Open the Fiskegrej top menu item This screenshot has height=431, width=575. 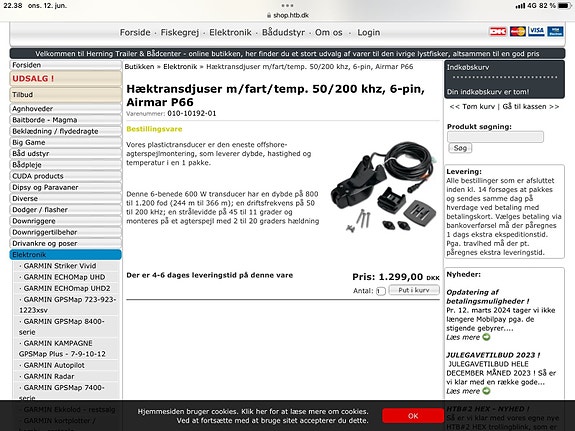coord(180,32)
